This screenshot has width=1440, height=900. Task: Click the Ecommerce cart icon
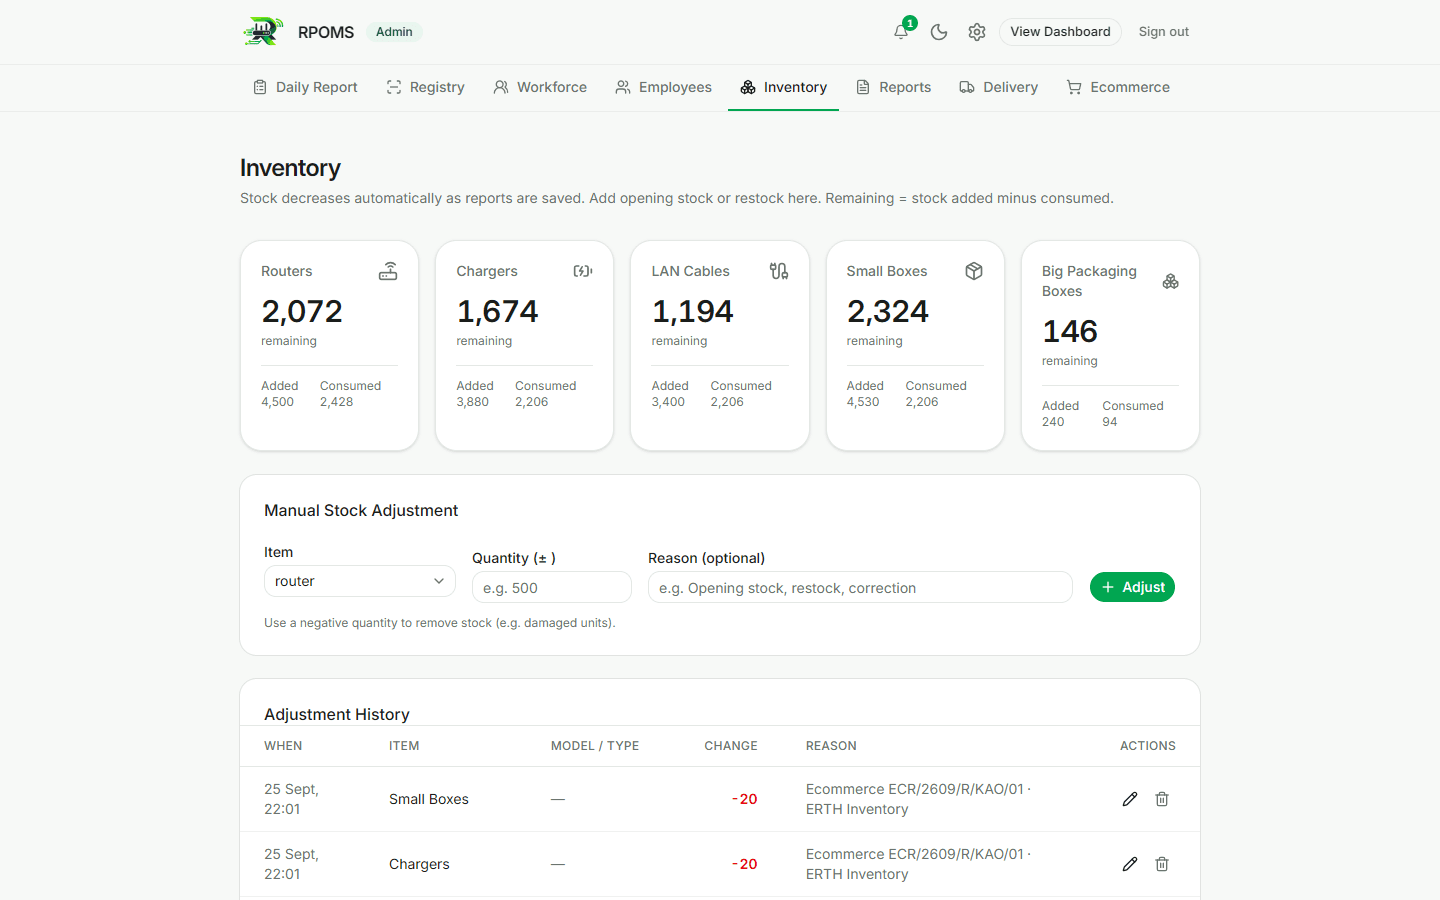(1074, 87)
